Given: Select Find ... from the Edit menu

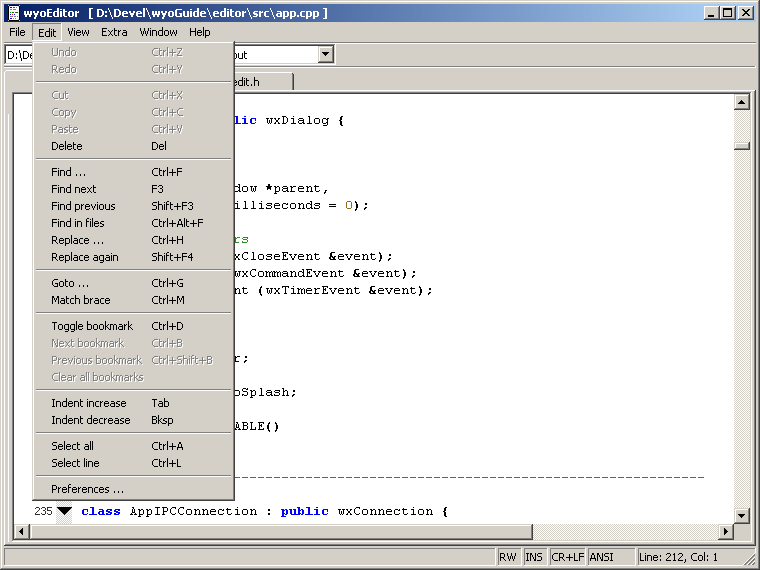Looking at the screenshot, I should [x=68, y=172].
